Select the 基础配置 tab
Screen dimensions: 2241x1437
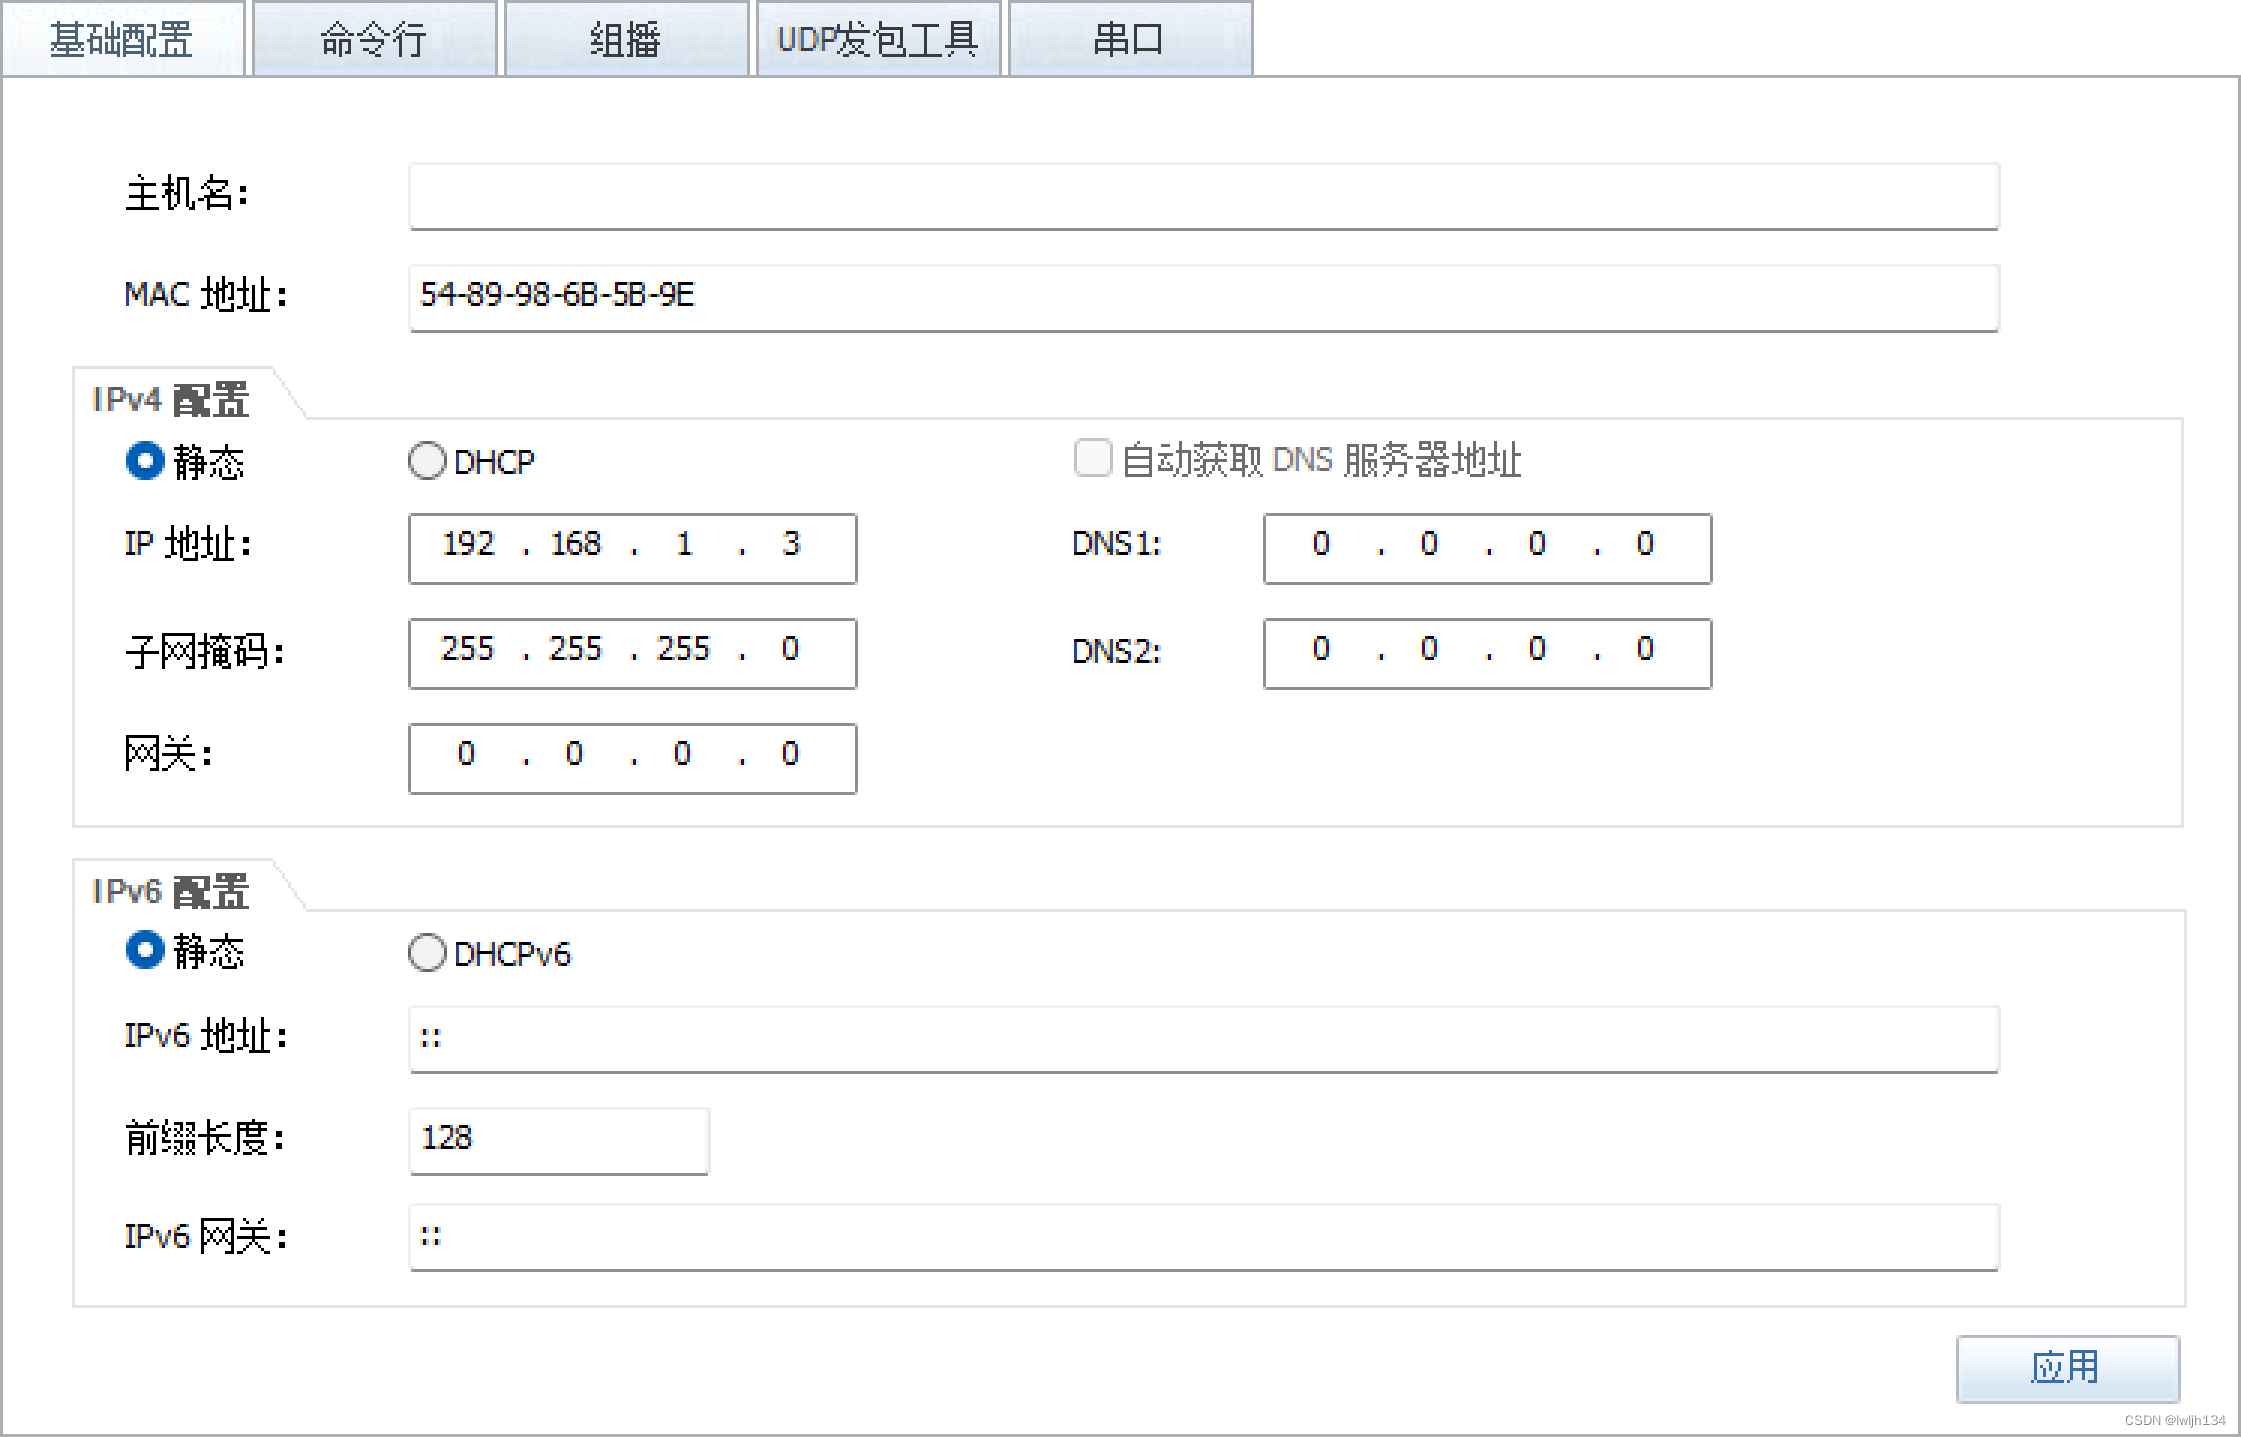[x=121, y=38]
